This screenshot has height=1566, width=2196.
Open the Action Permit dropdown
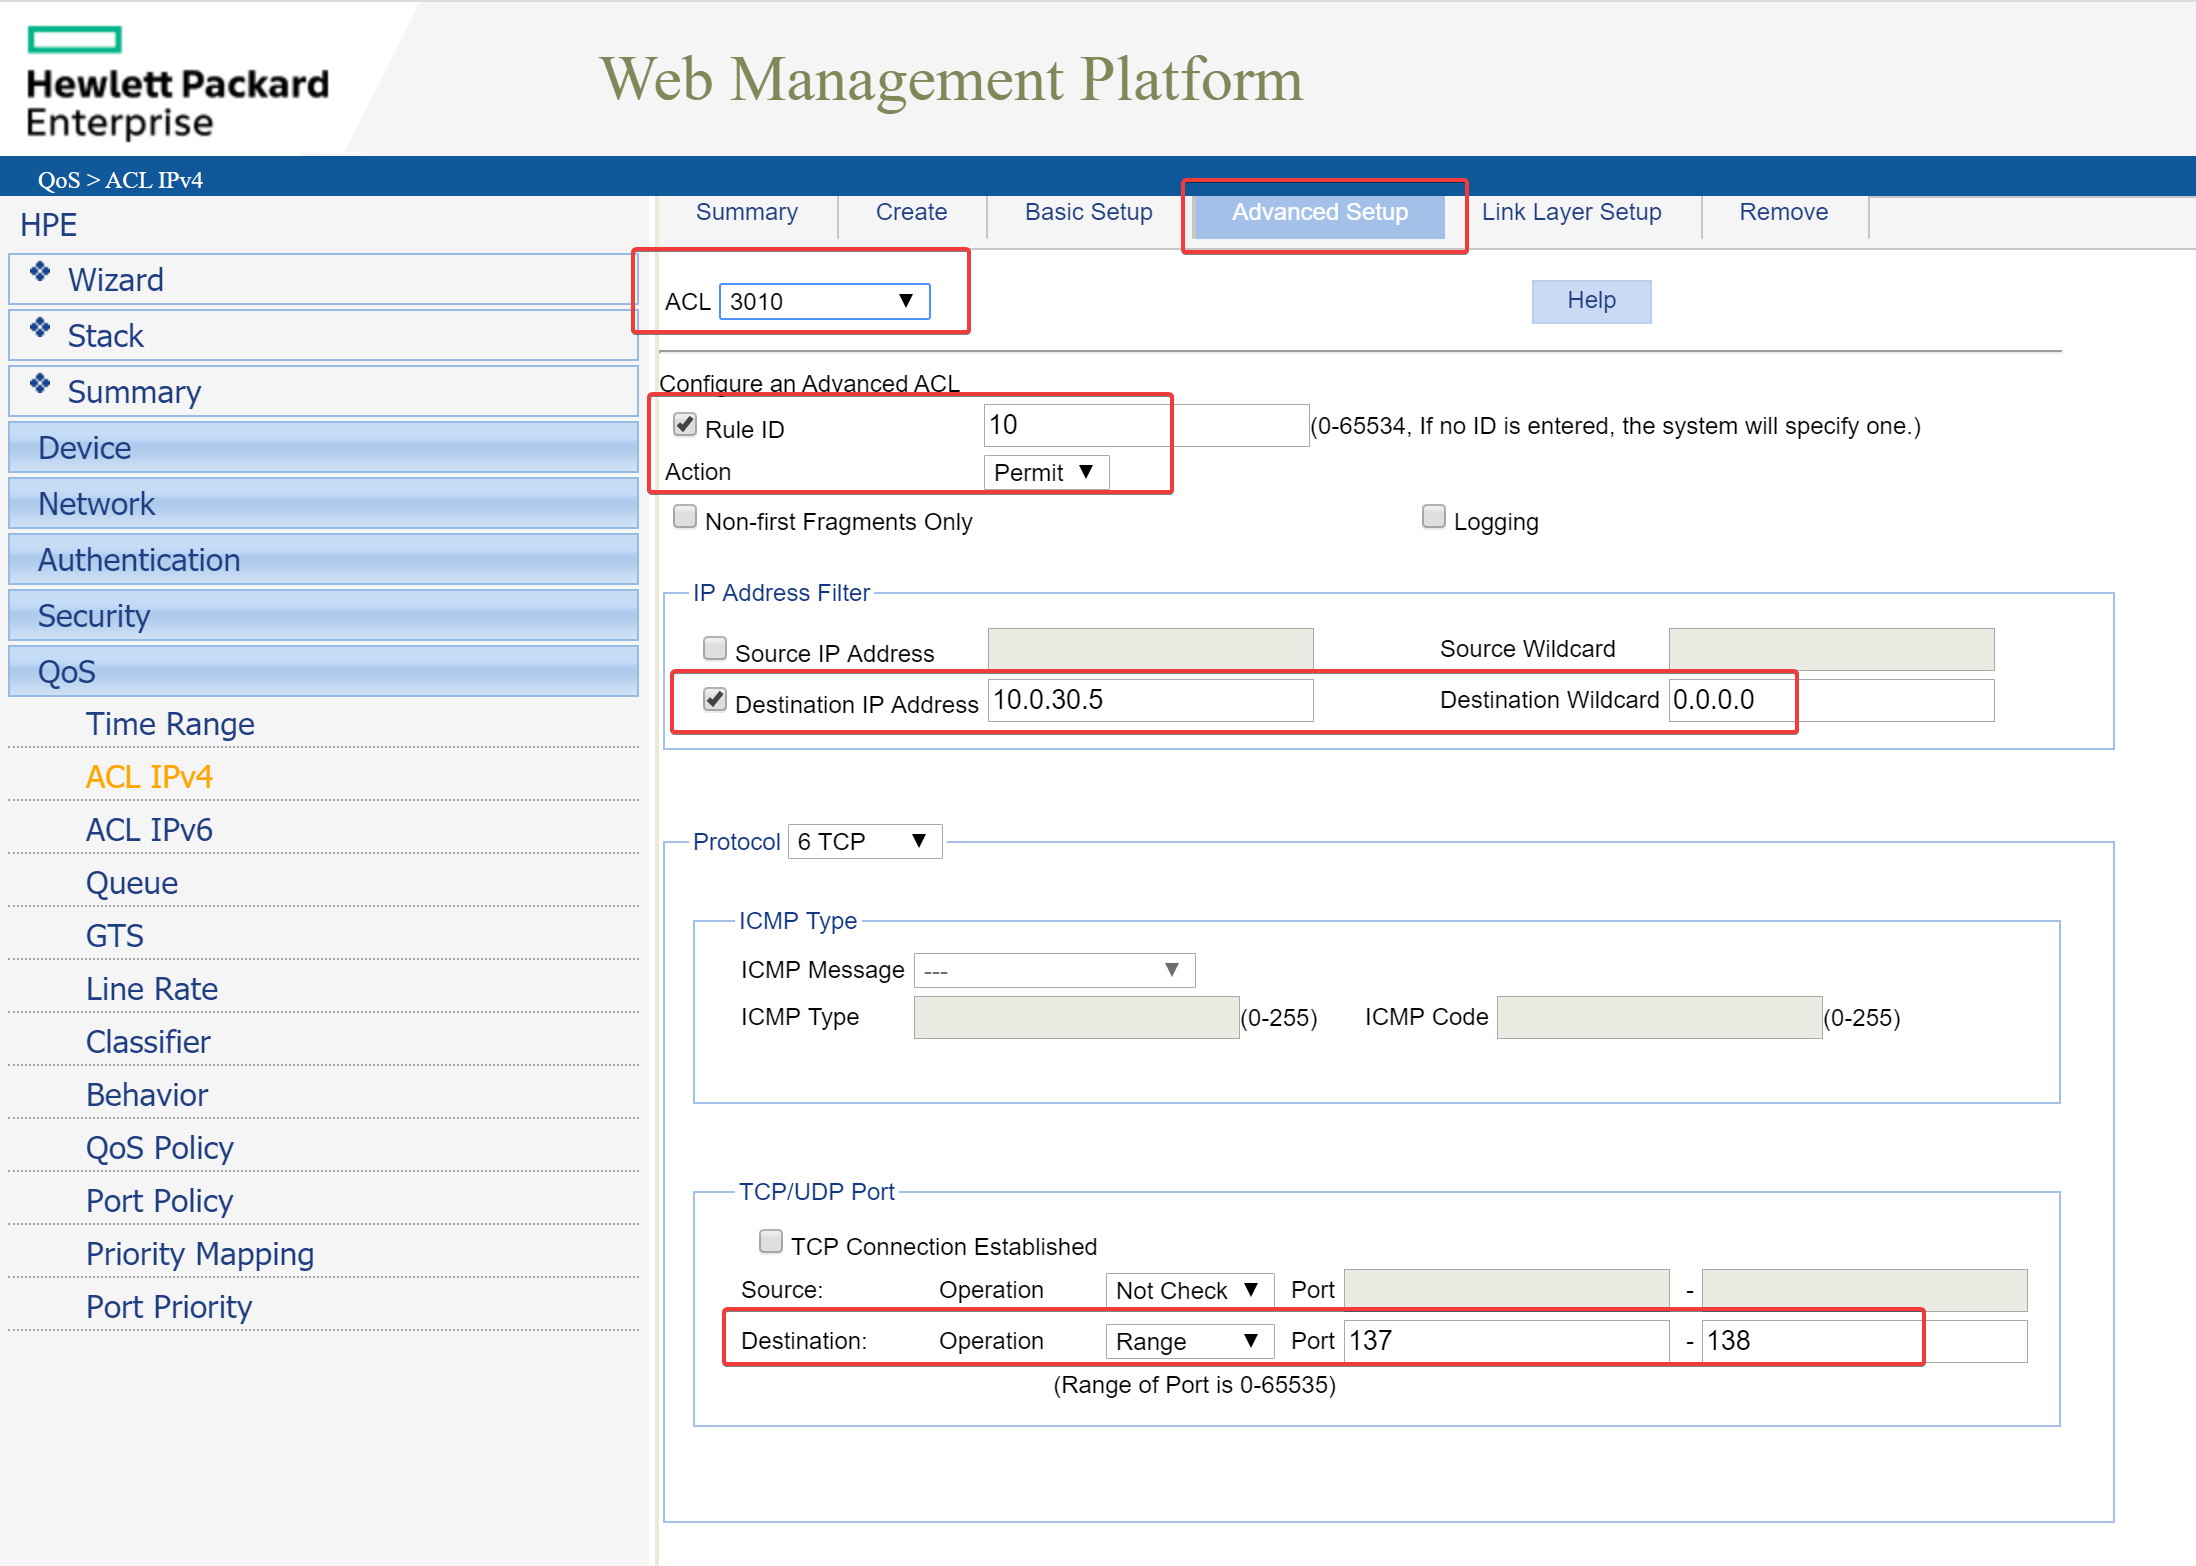[1046, 472]
